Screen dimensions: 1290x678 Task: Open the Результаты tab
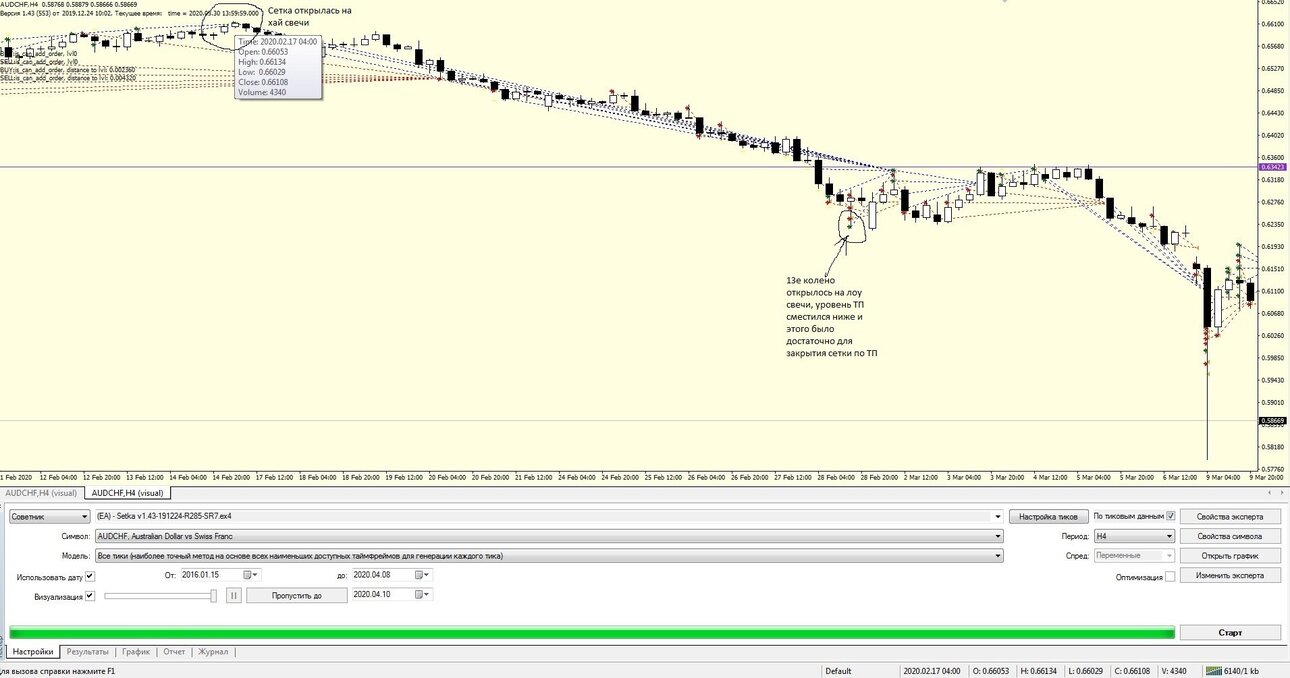(x=88, y=652)
